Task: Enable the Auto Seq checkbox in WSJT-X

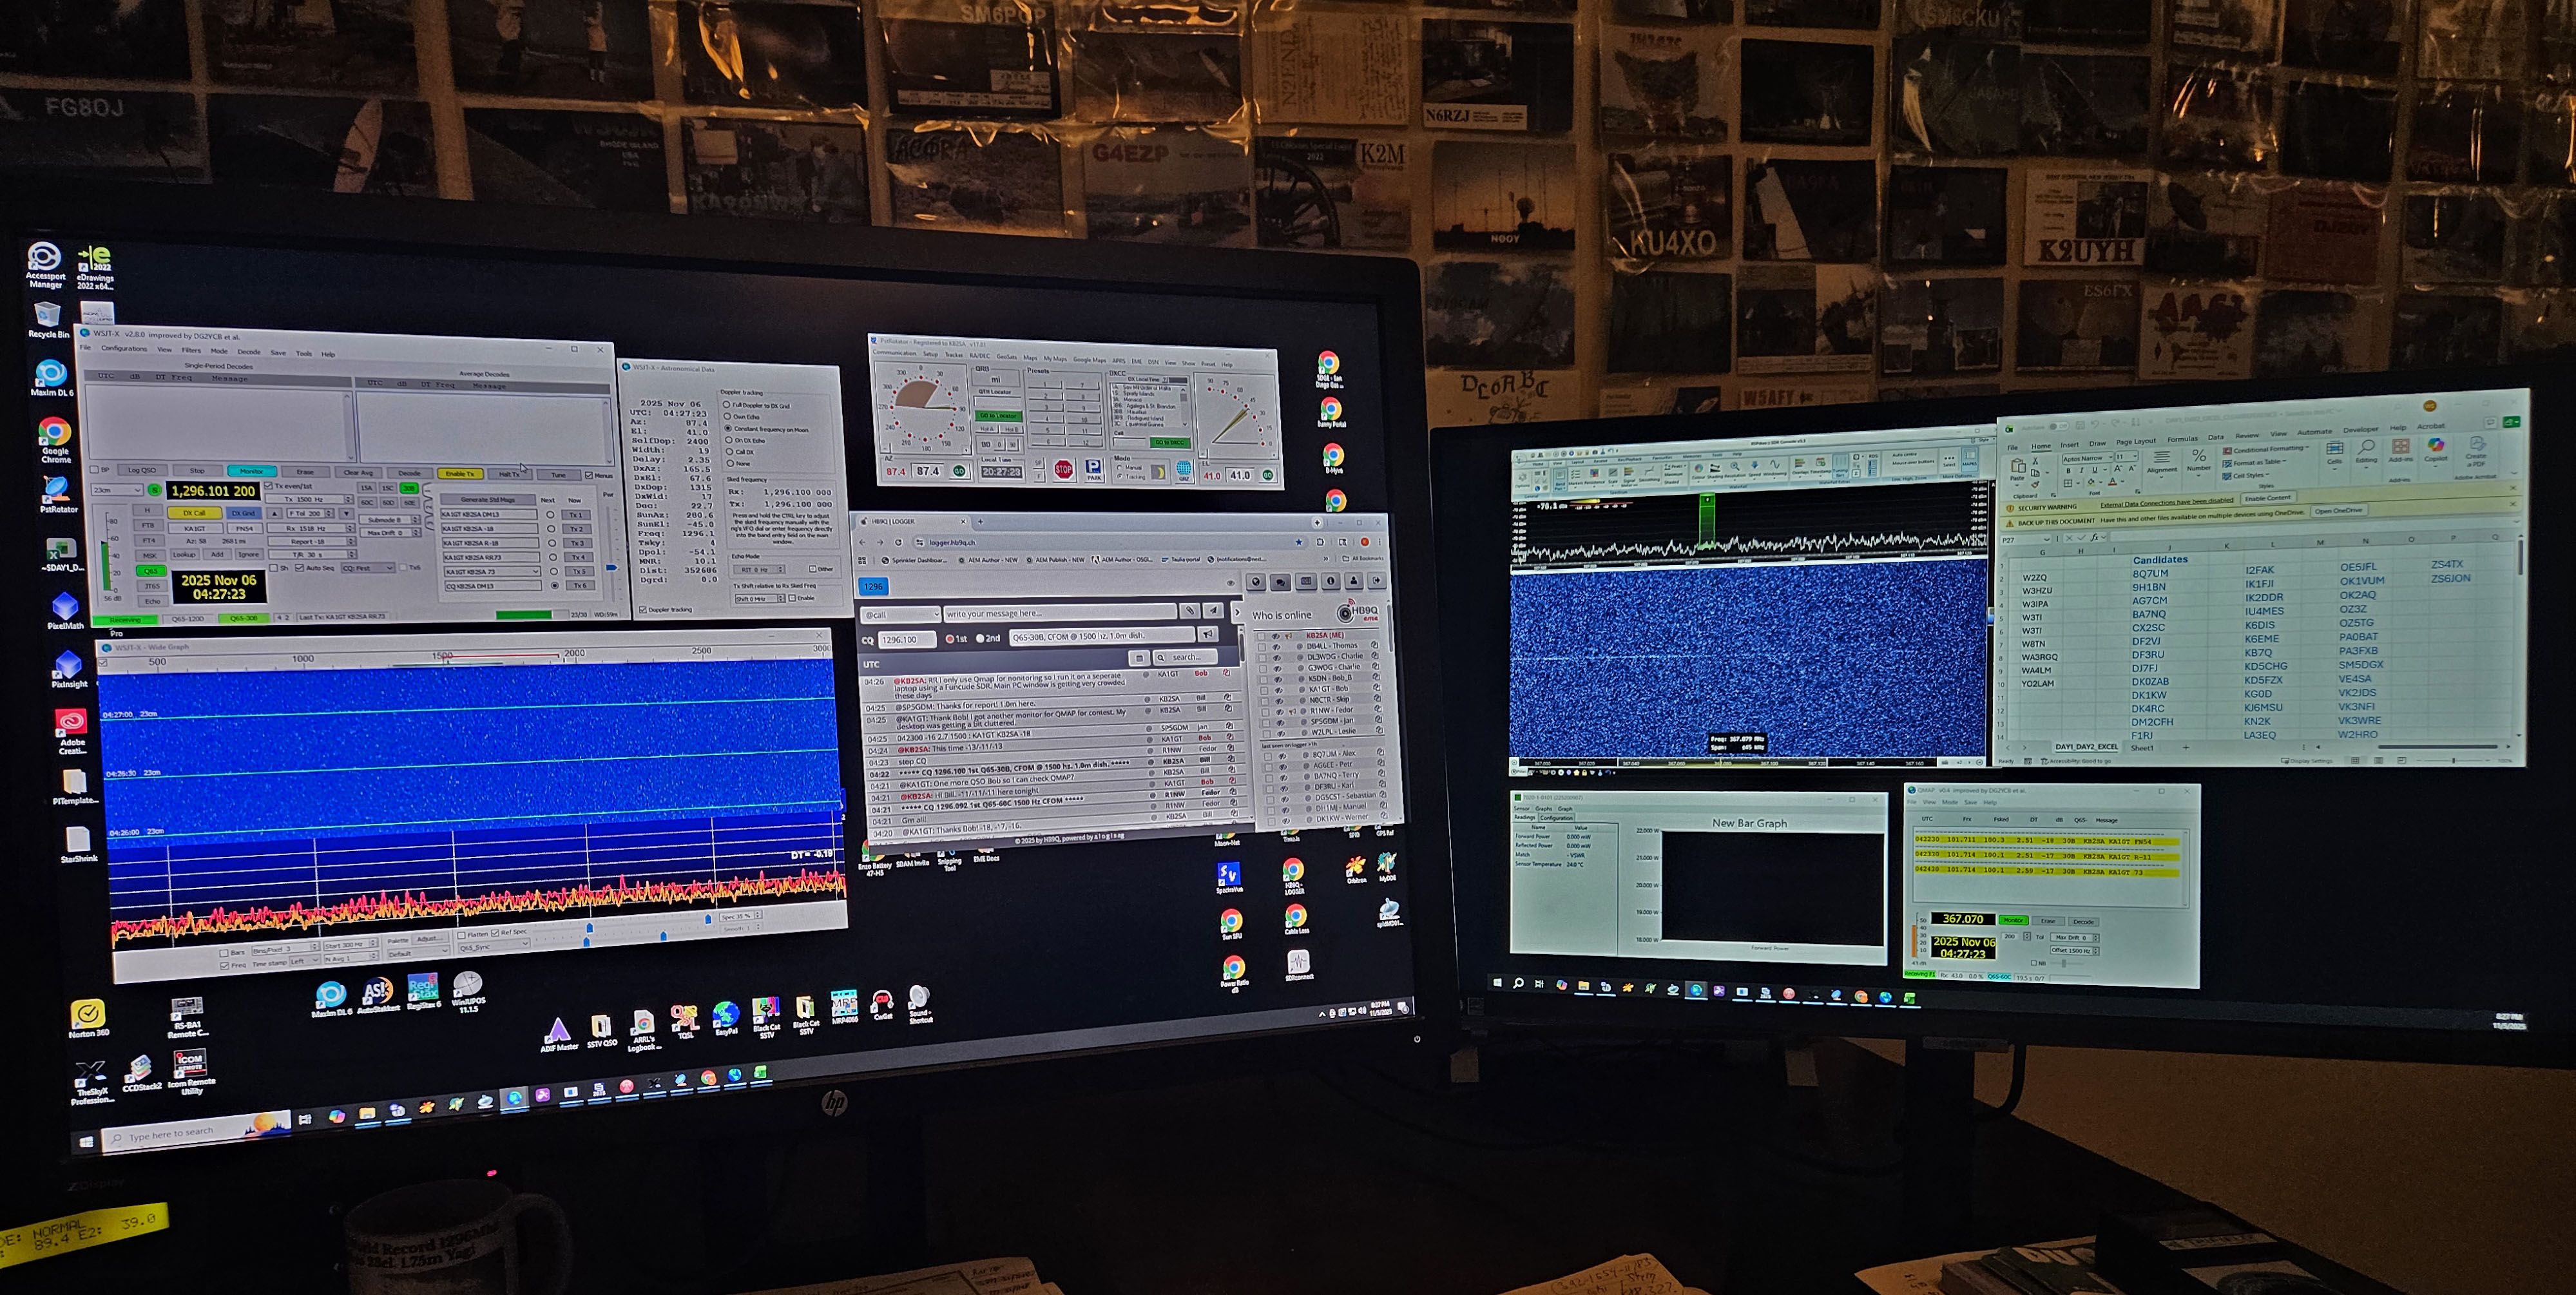Action: [300, 568]
